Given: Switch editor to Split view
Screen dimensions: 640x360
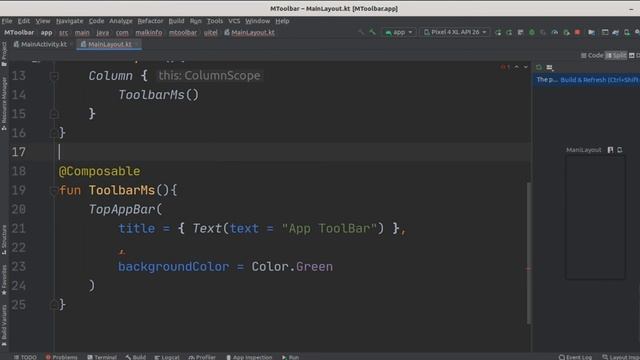Looking at the screenshot, I should (x=616, y=55).
